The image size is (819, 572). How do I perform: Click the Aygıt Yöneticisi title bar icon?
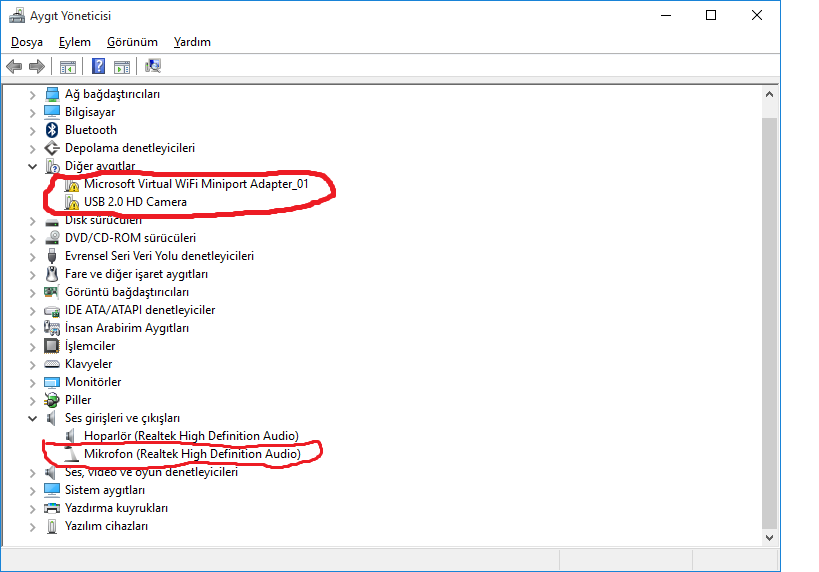click(x=17, y=16)
